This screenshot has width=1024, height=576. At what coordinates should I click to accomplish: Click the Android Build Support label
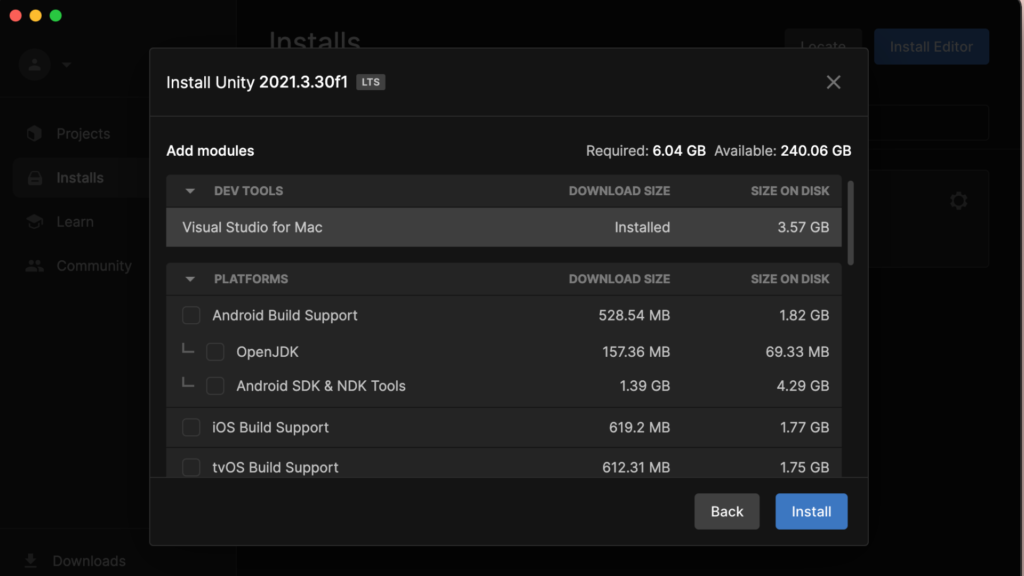pyautogui.click(x=285, y=315)
